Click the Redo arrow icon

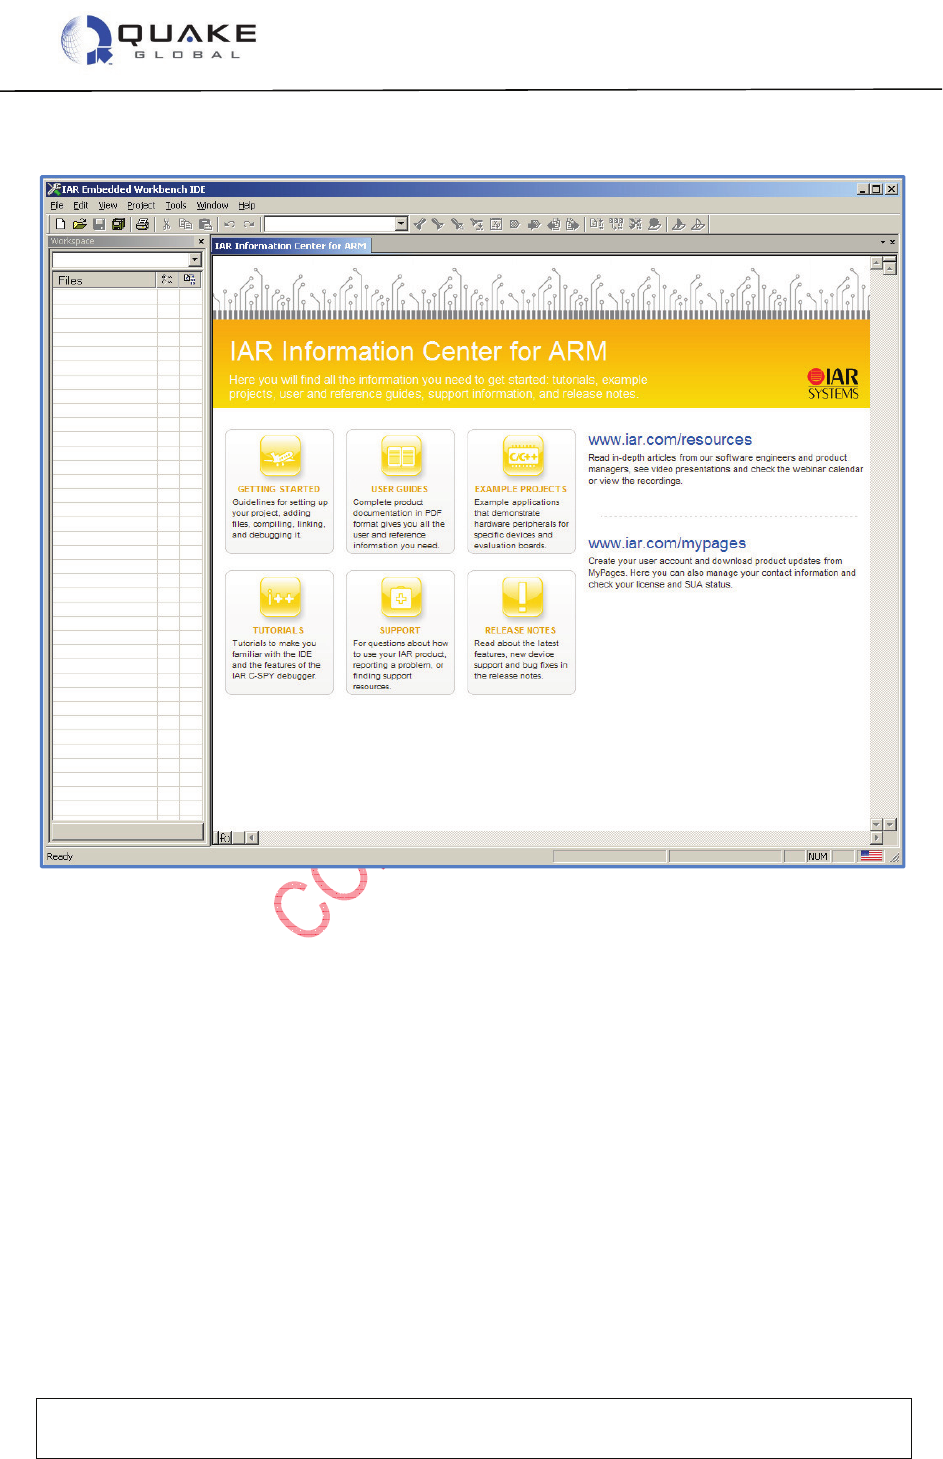pyautogui.click(x=249, y=224)
